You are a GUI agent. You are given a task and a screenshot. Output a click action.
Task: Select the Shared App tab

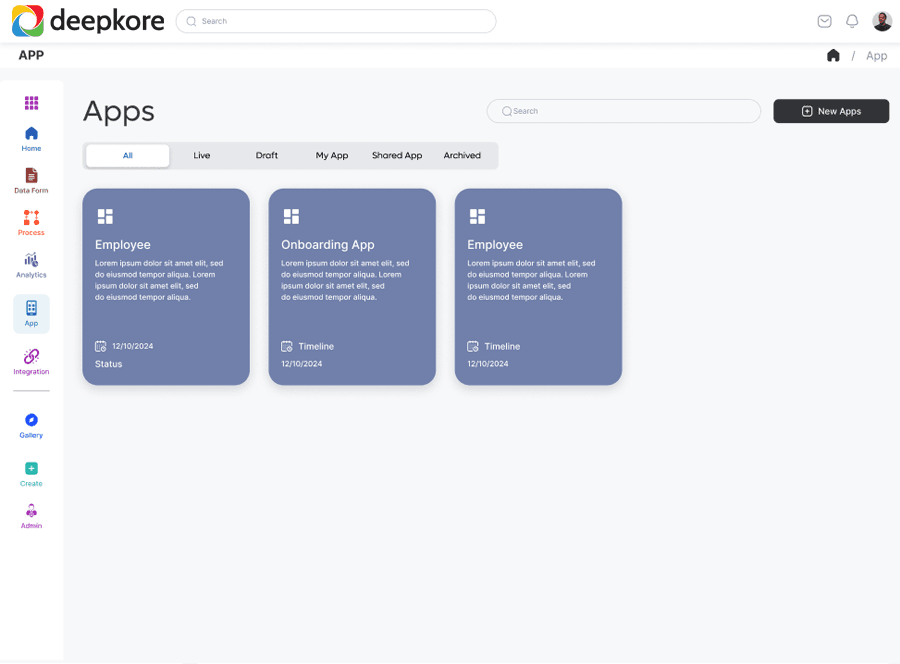click(x=397, y=156)
